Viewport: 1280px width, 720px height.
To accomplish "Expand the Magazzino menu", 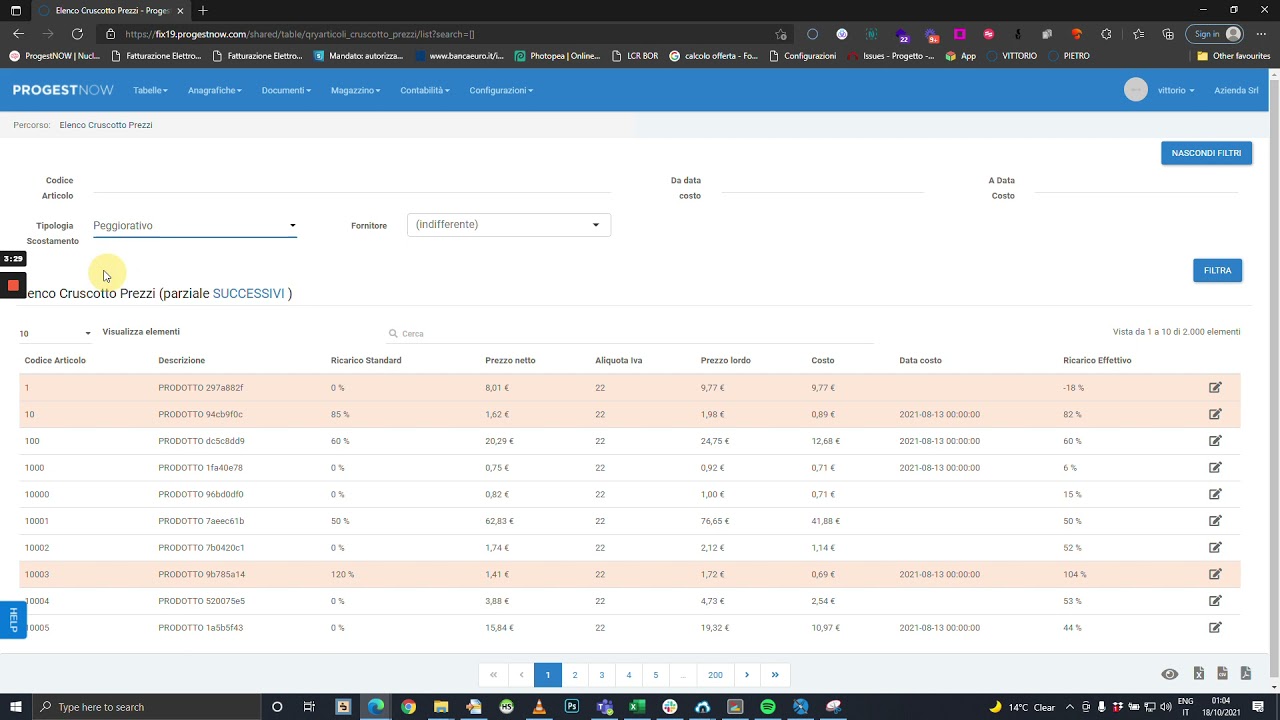I will pos(355,90).
